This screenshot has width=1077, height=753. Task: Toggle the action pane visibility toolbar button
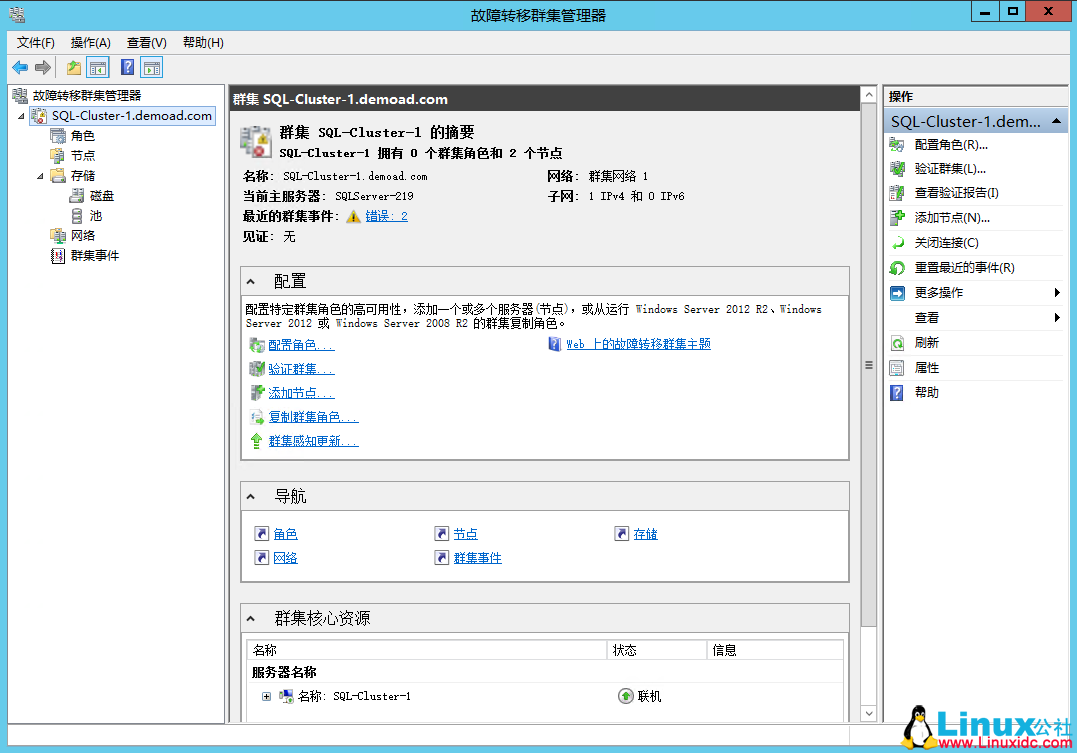click(150, 67)
